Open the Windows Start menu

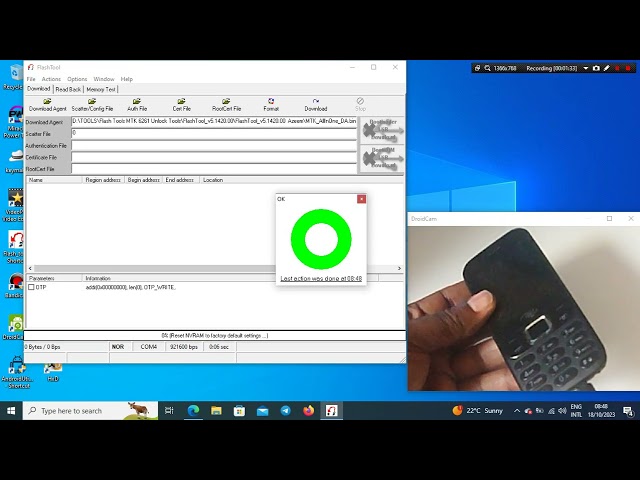click(11, 411)
